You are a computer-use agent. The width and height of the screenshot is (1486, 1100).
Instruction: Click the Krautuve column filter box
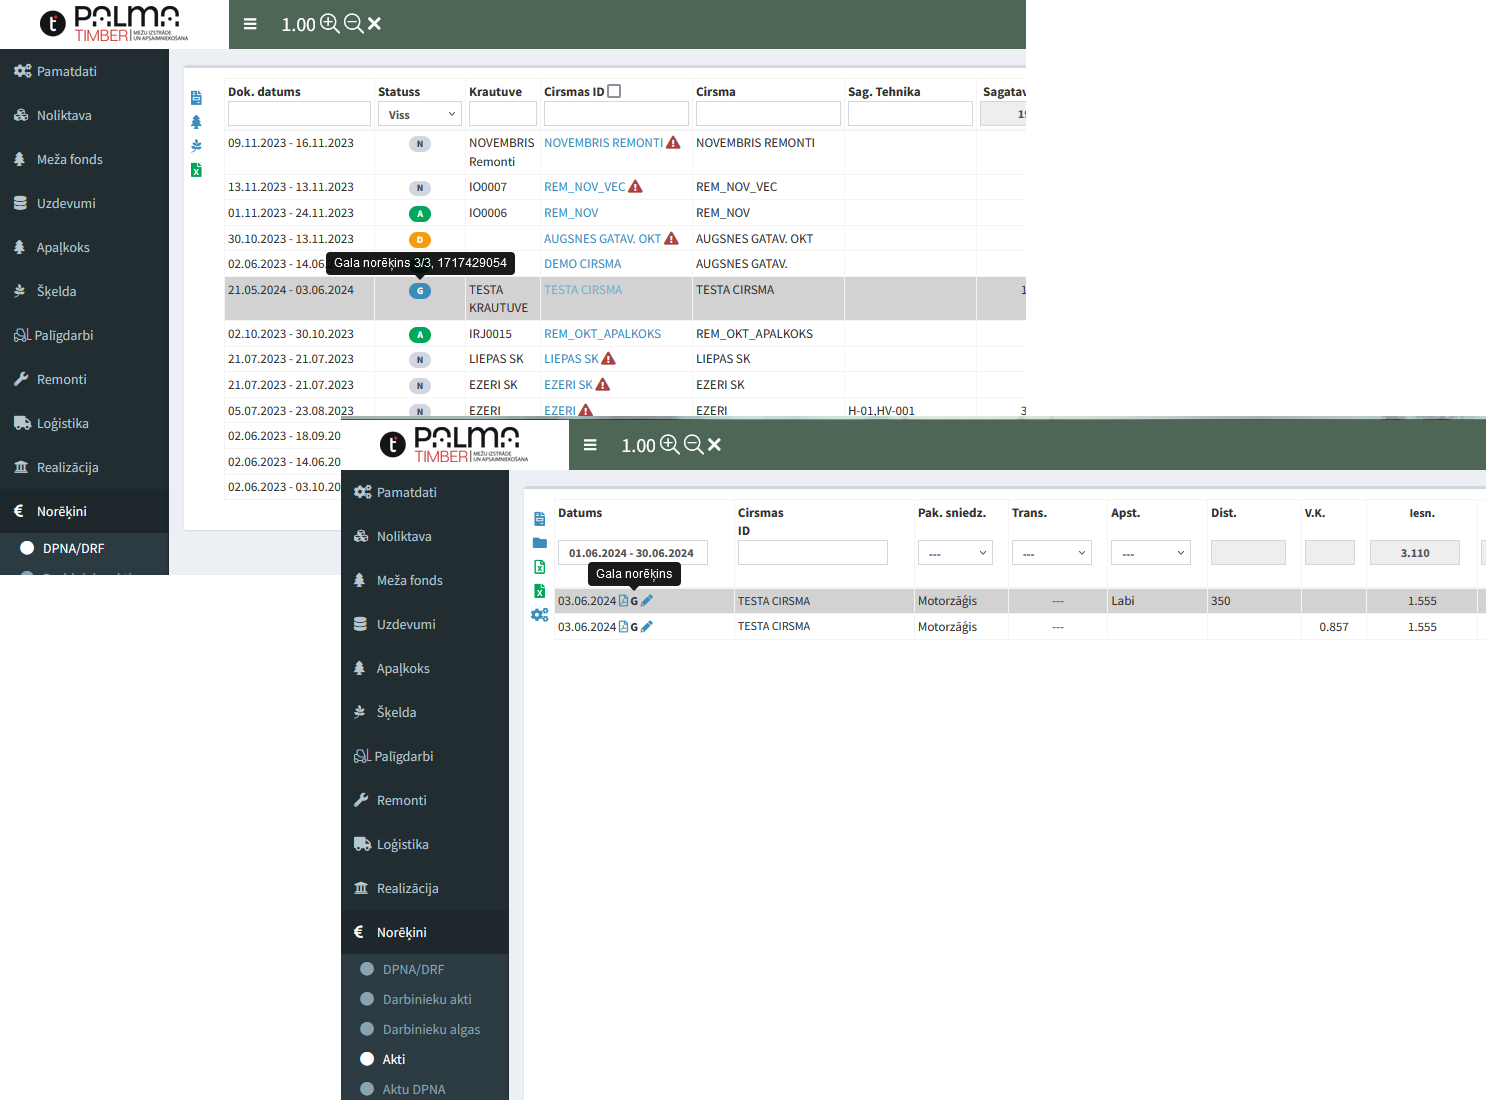pos(502,114)
